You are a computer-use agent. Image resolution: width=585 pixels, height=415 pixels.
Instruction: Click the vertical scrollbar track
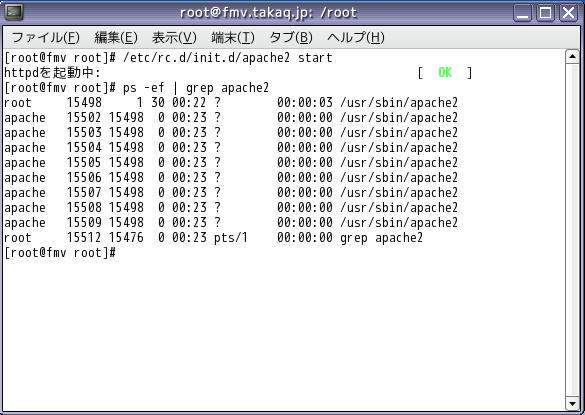click(572, 230)
